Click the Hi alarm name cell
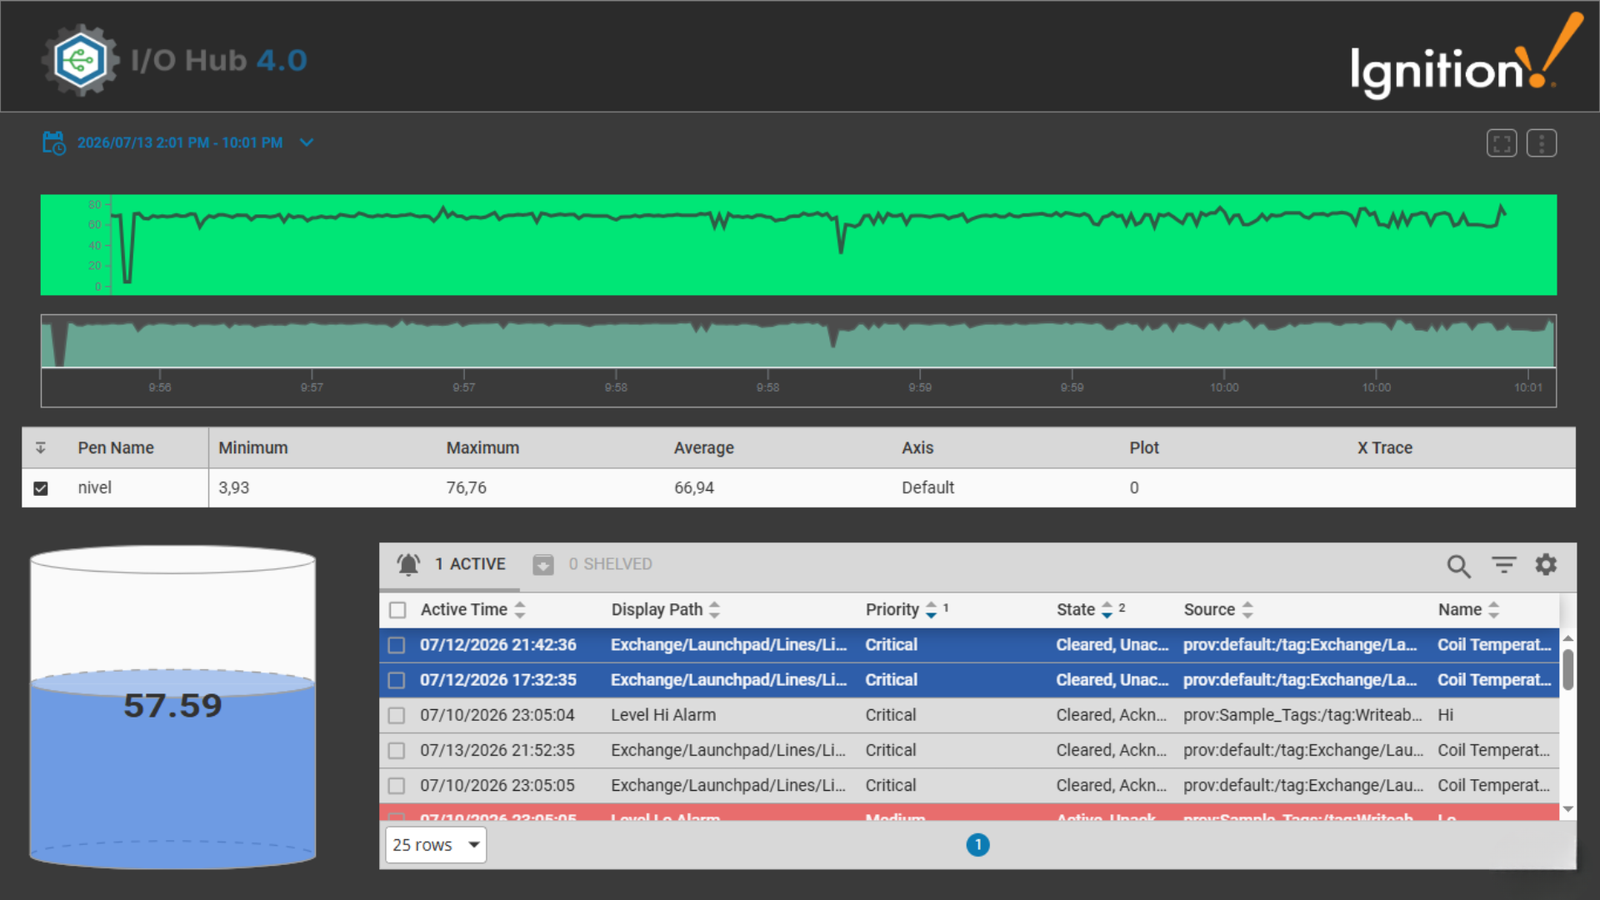This screenshot has width=1600, height=900. pos(1446,715)
